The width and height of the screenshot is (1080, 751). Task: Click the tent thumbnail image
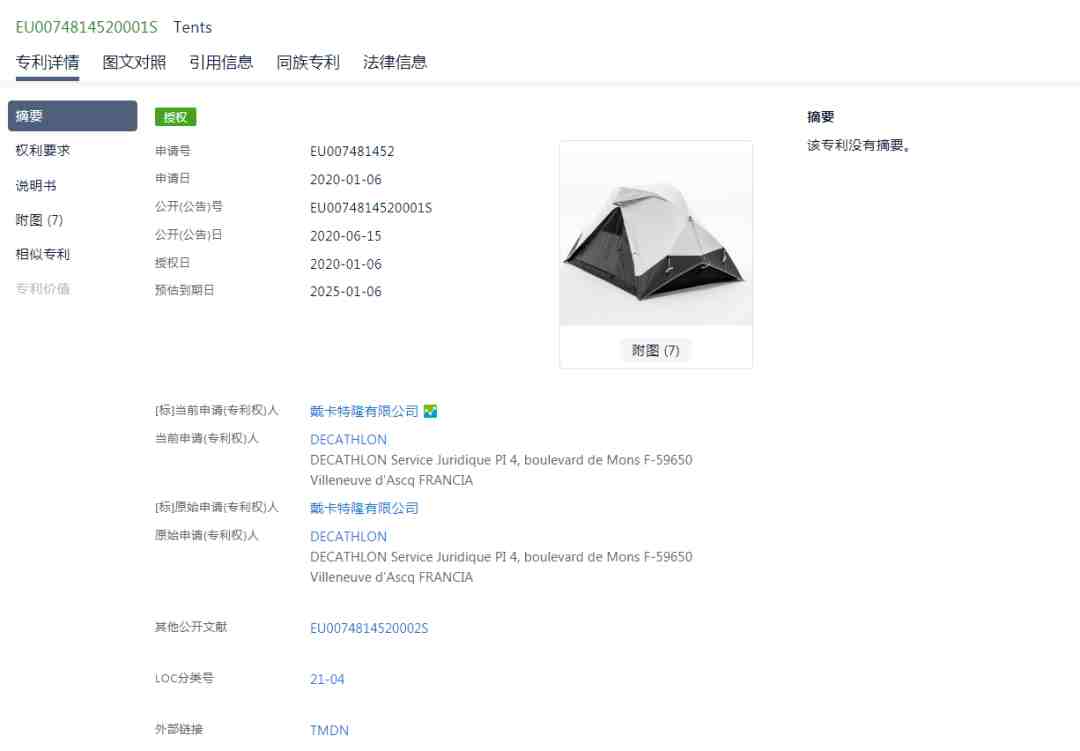[x=656, y=234]
